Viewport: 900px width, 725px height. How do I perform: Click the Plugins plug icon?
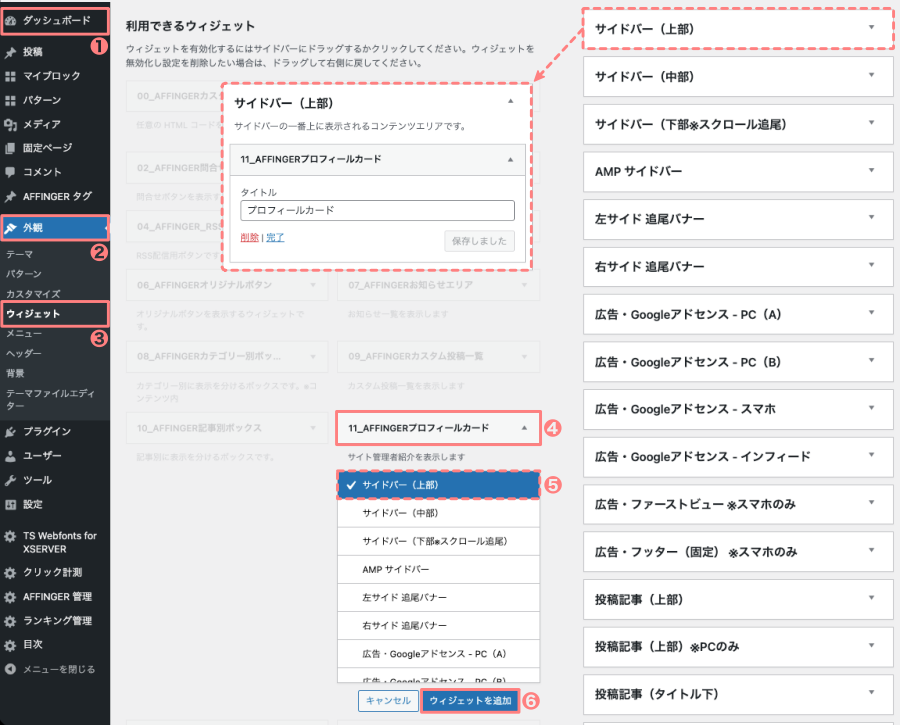pos(10,432)
